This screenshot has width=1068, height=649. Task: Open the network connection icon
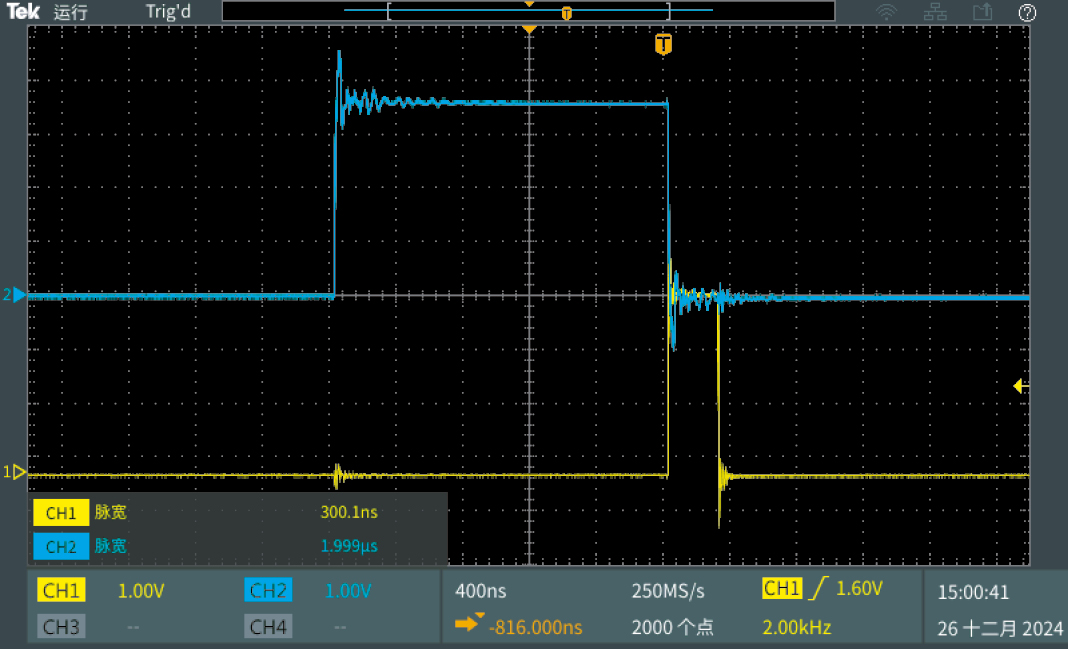[935, 12]
